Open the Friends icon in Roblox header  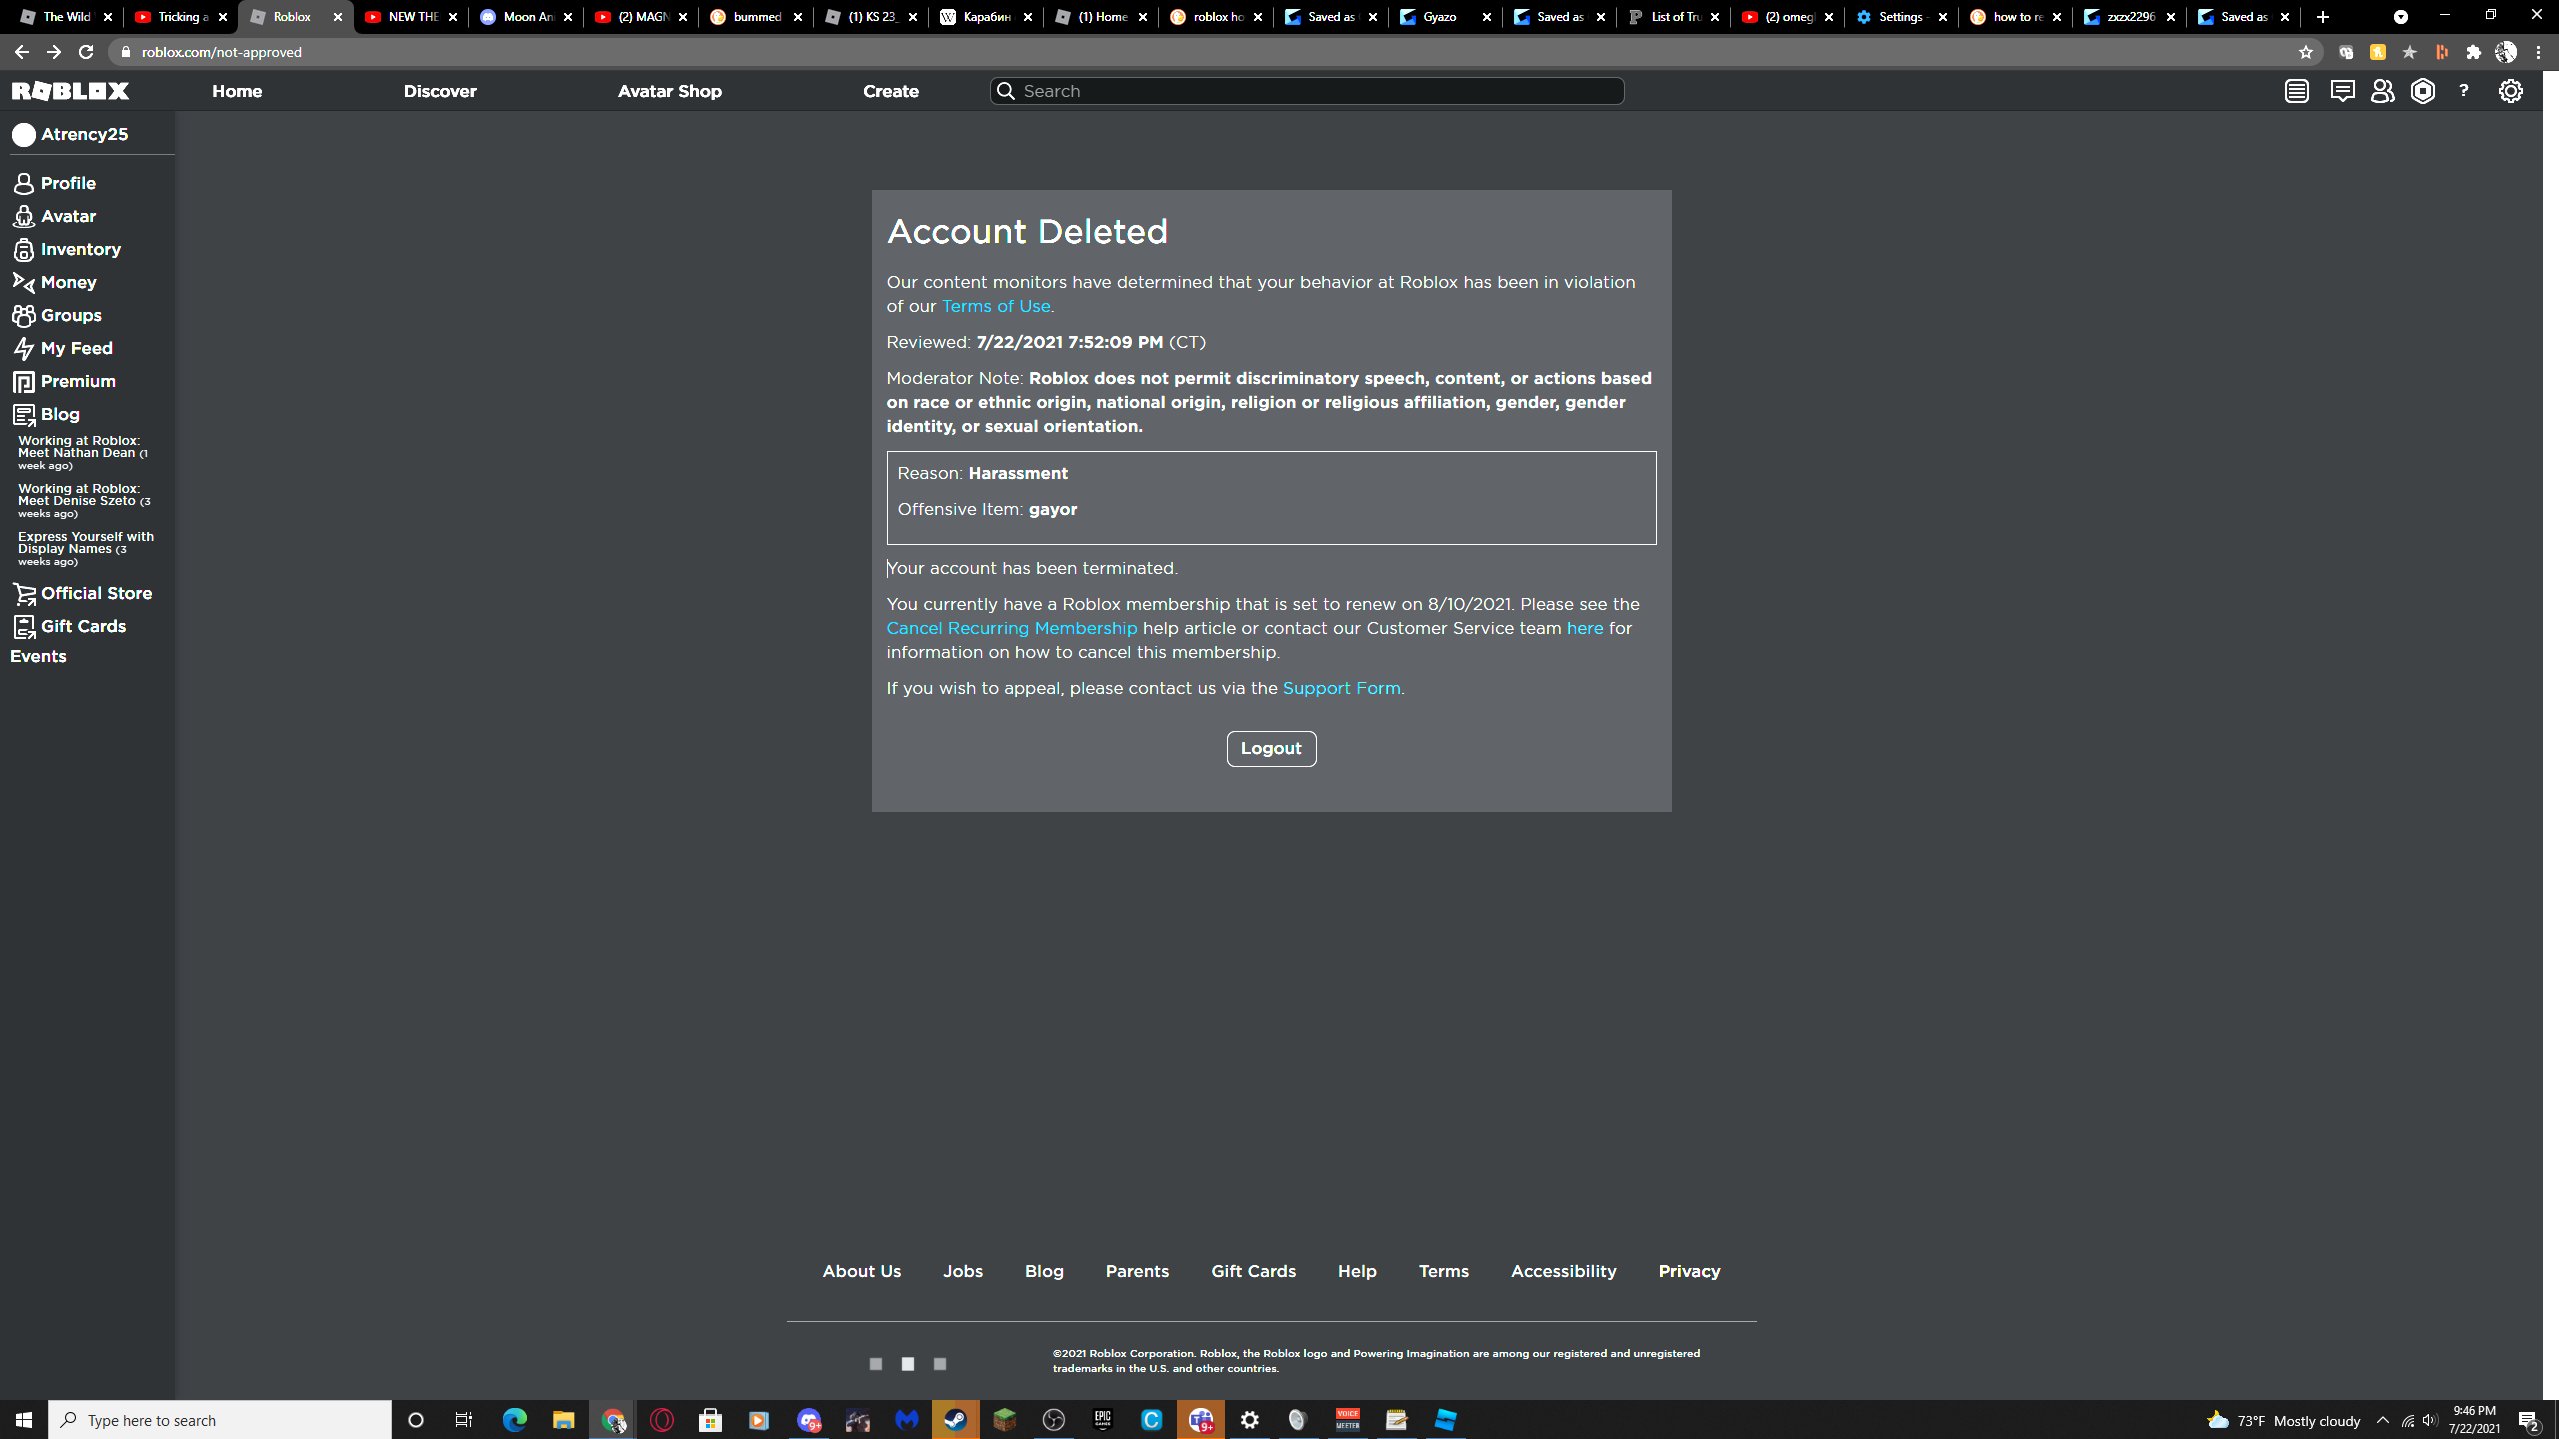click(x=2382, y=91)
